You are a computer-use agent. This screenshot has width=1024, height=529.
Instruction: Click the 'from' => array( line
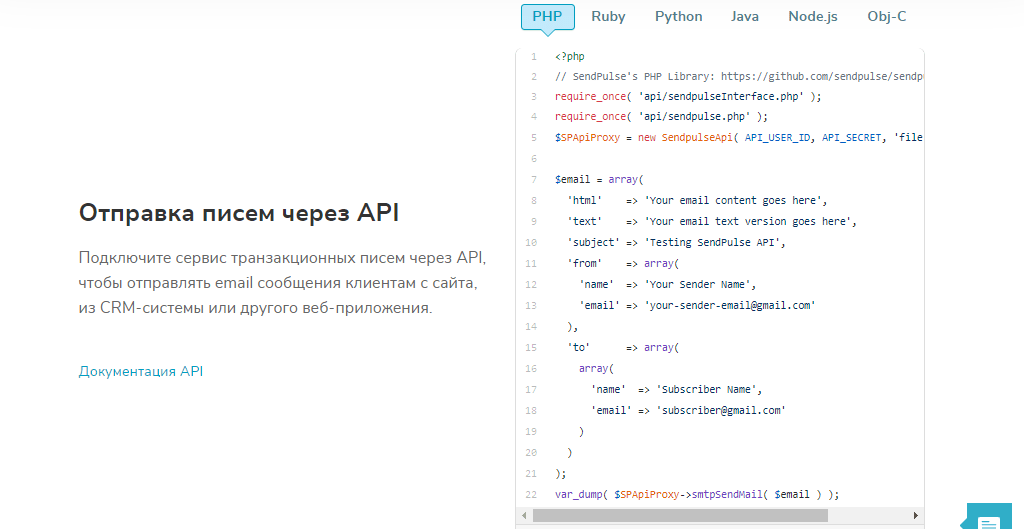point(623,263)
